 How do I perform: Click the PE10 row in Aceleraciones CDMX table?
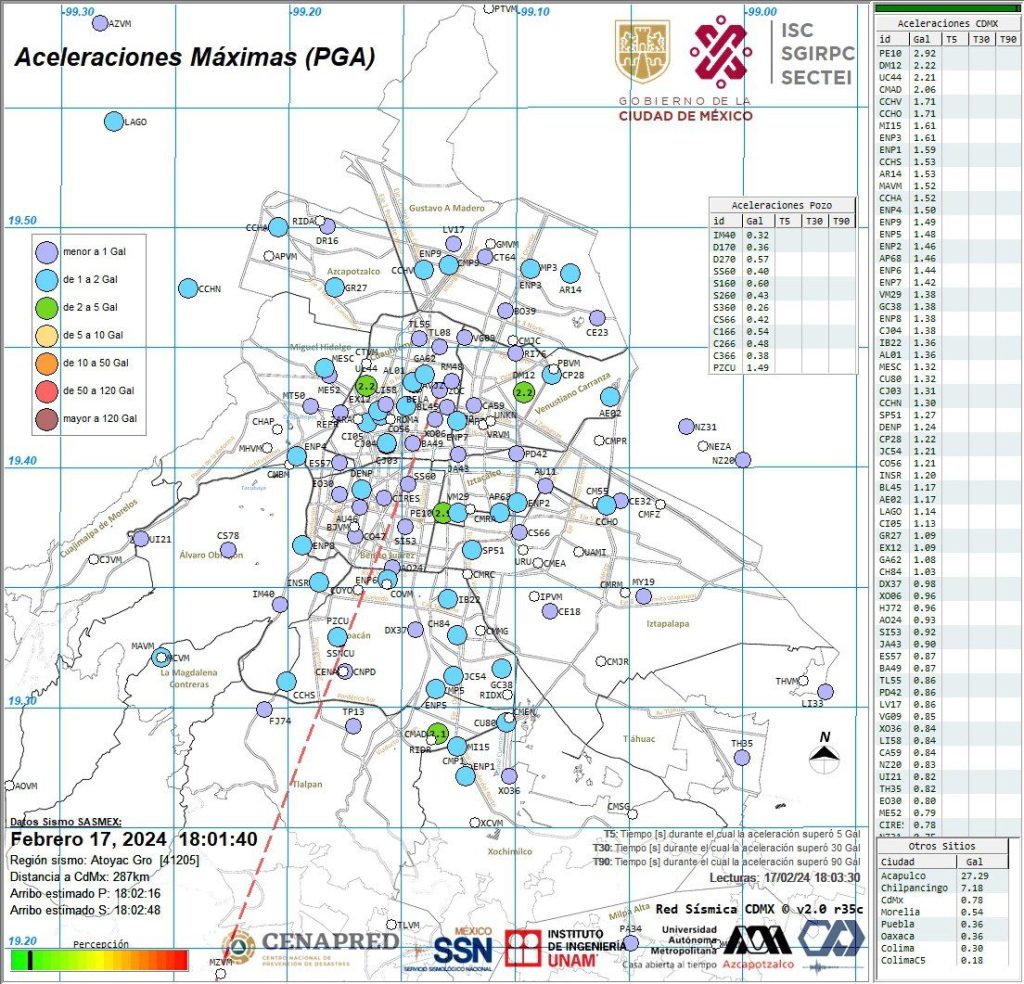[946, 54]
